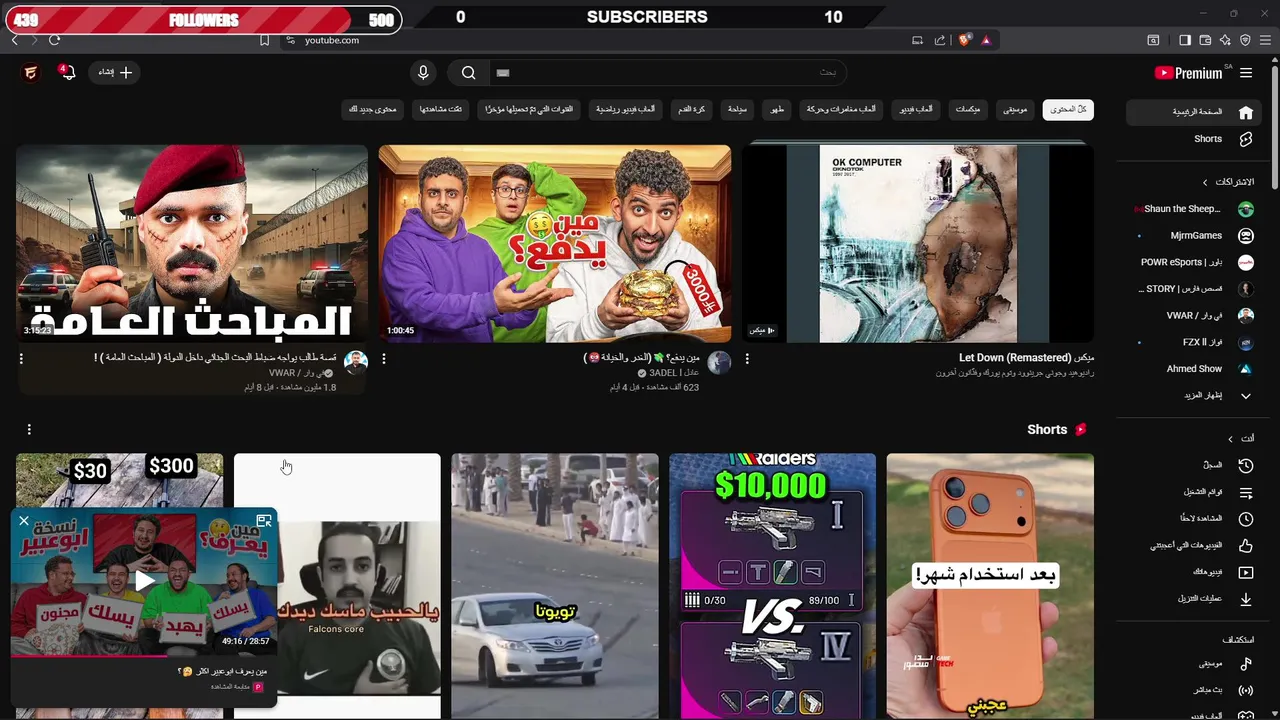Bookmark this page using the bookmark icon
Screen dimensions: 1280x720
point(264,40)
